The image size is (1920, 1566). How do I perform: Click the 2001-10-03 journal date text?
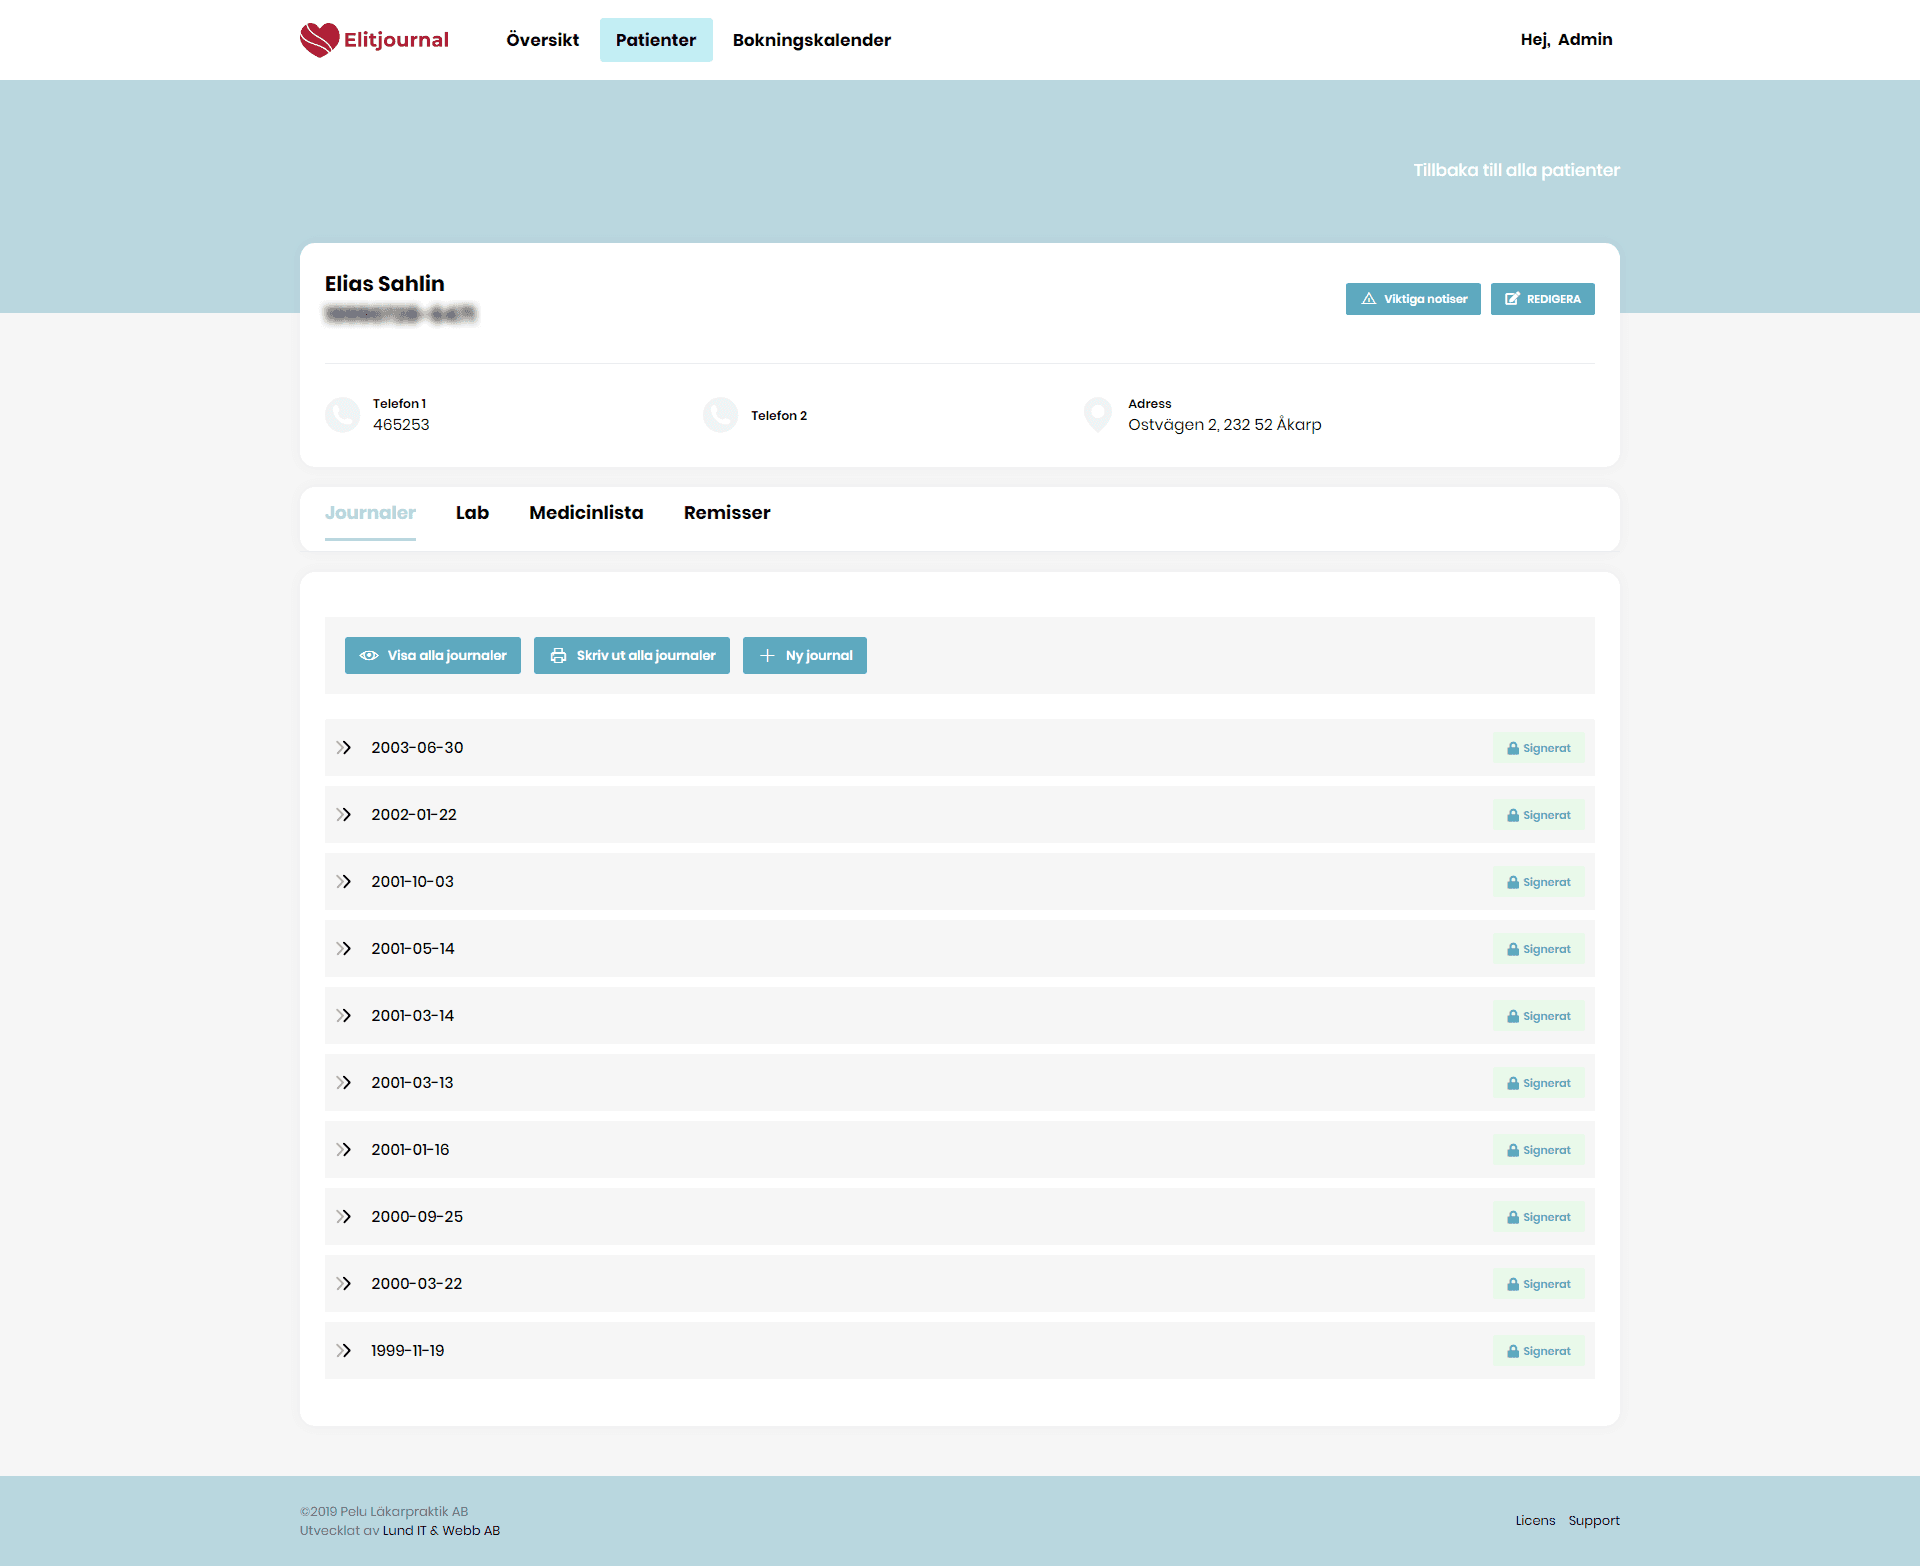(x=412, y=882)
